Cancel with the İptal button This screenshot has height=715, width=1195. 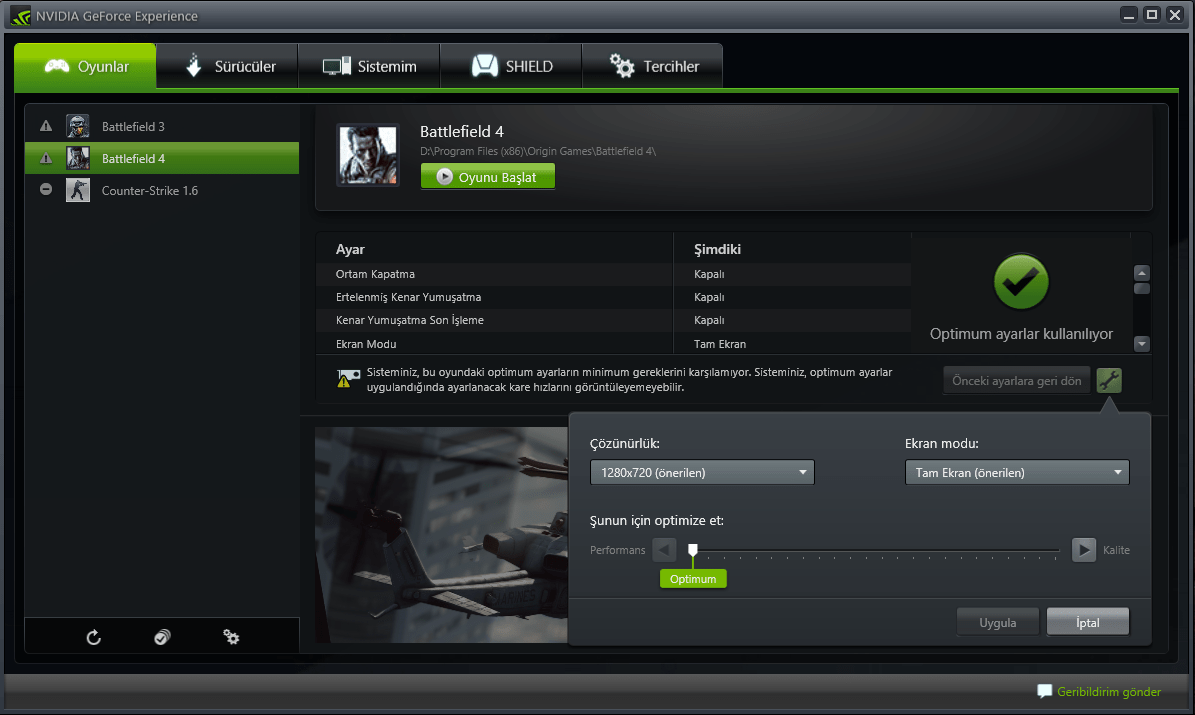click(x=1088, y=622)
